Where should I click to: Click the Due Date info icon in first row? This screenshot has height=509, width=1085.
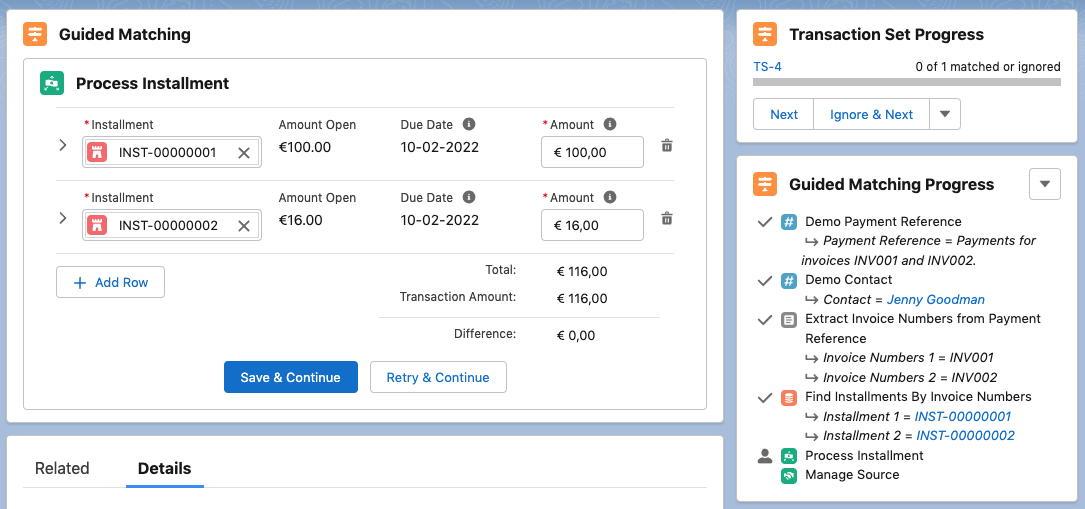(x=469, y=125)
